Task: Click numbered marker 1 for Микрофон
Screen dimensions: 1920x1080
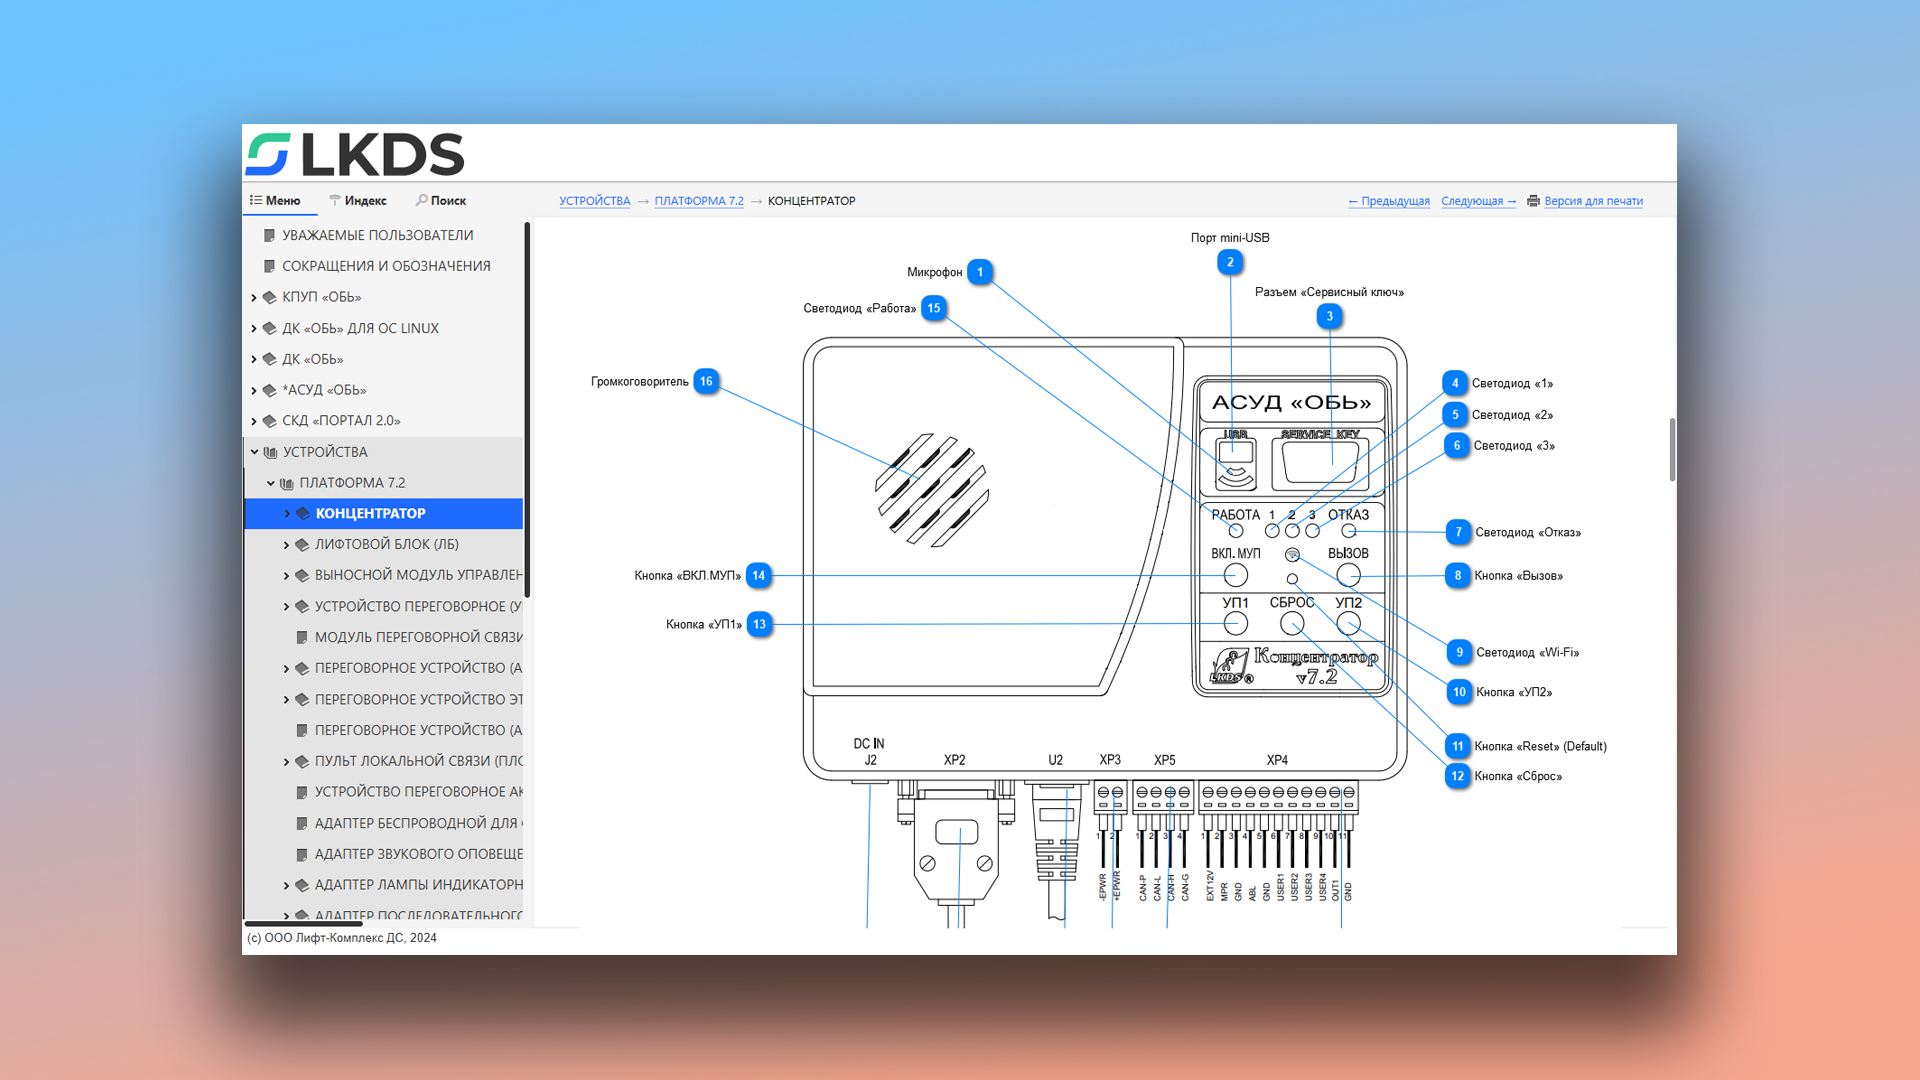Action: pyautogui.click(x=980, y=272)
